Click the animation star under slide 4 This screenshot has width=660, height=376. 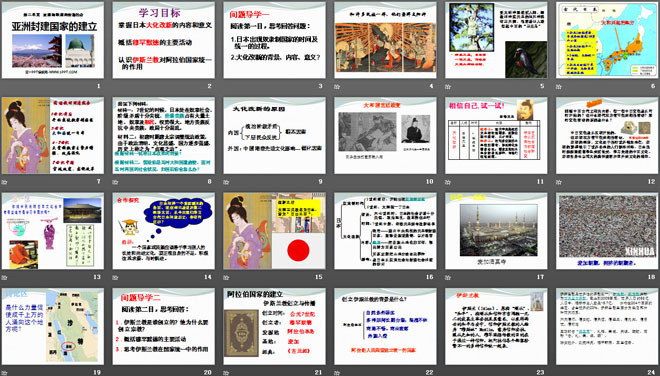click(337, 87)
